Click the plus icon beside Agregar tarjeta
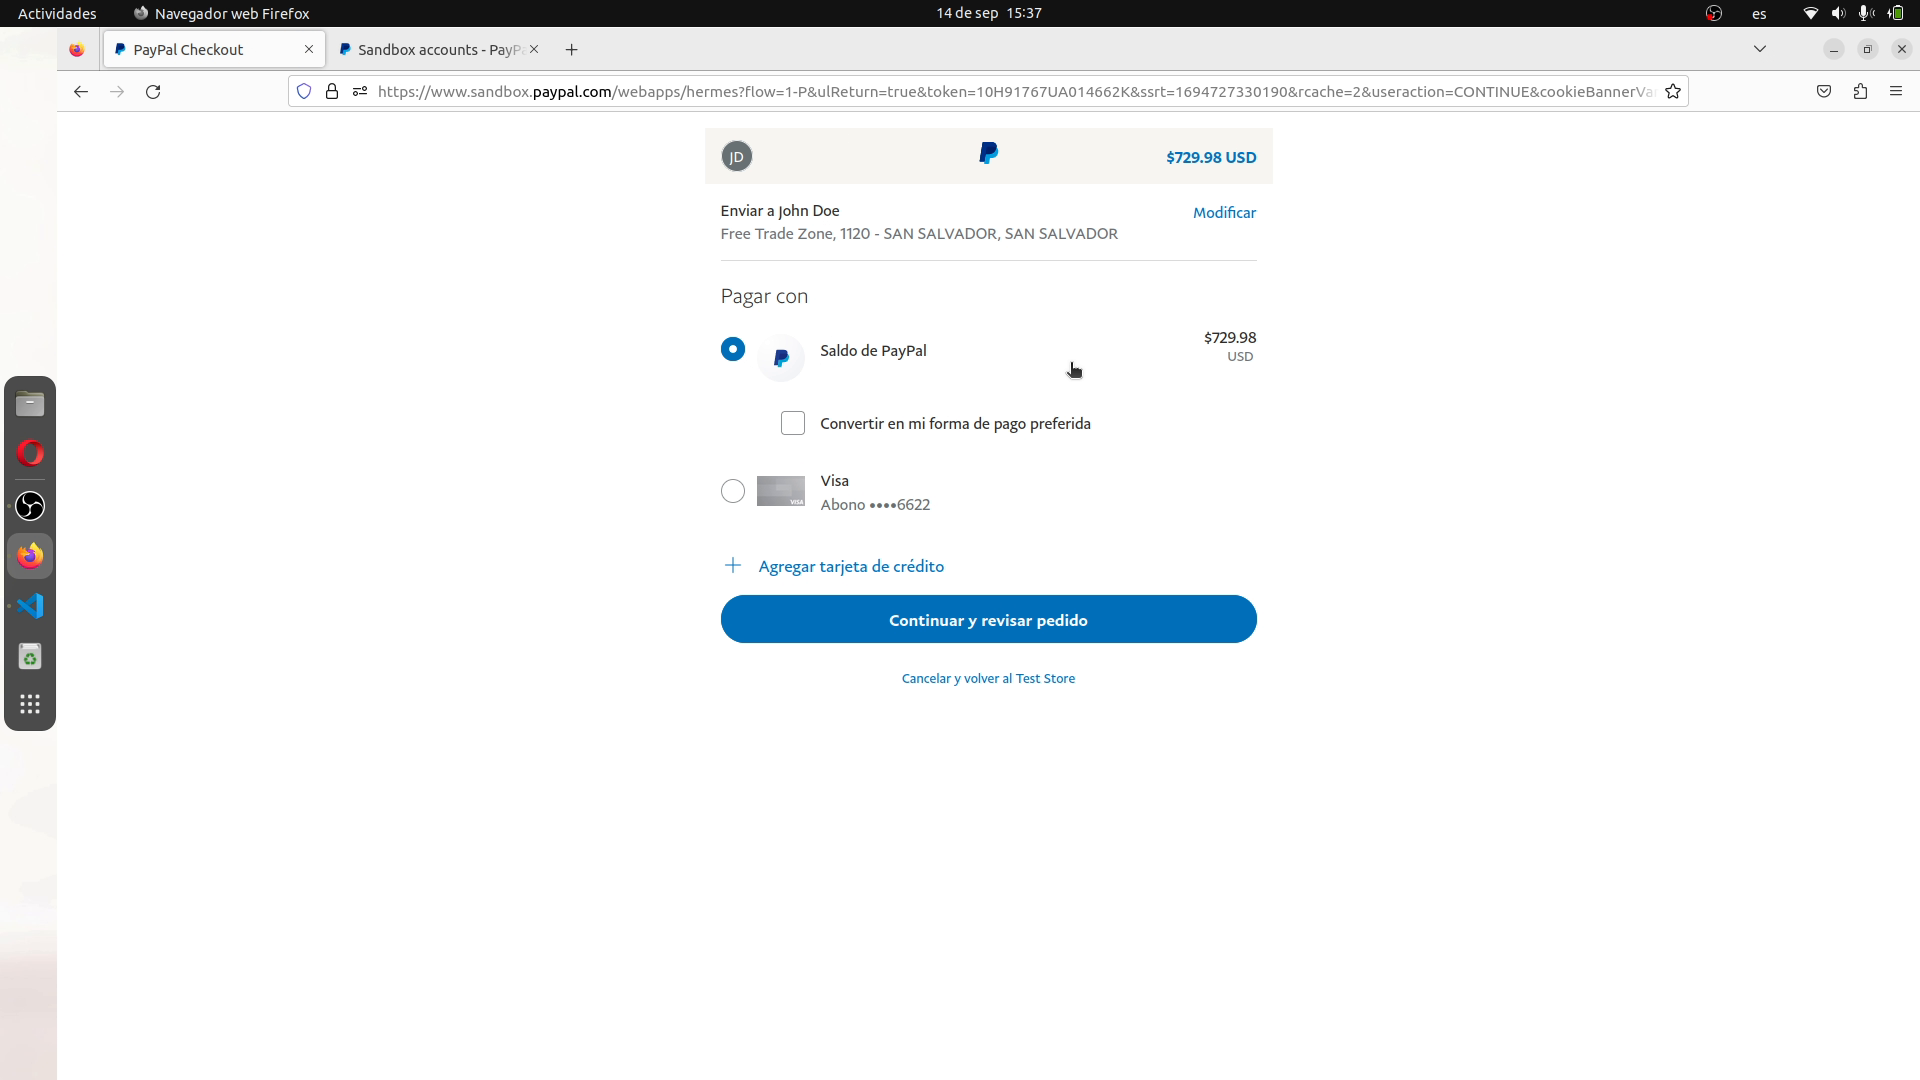The width and height of the screenshot is (1920, 1080). pos(733,566)
